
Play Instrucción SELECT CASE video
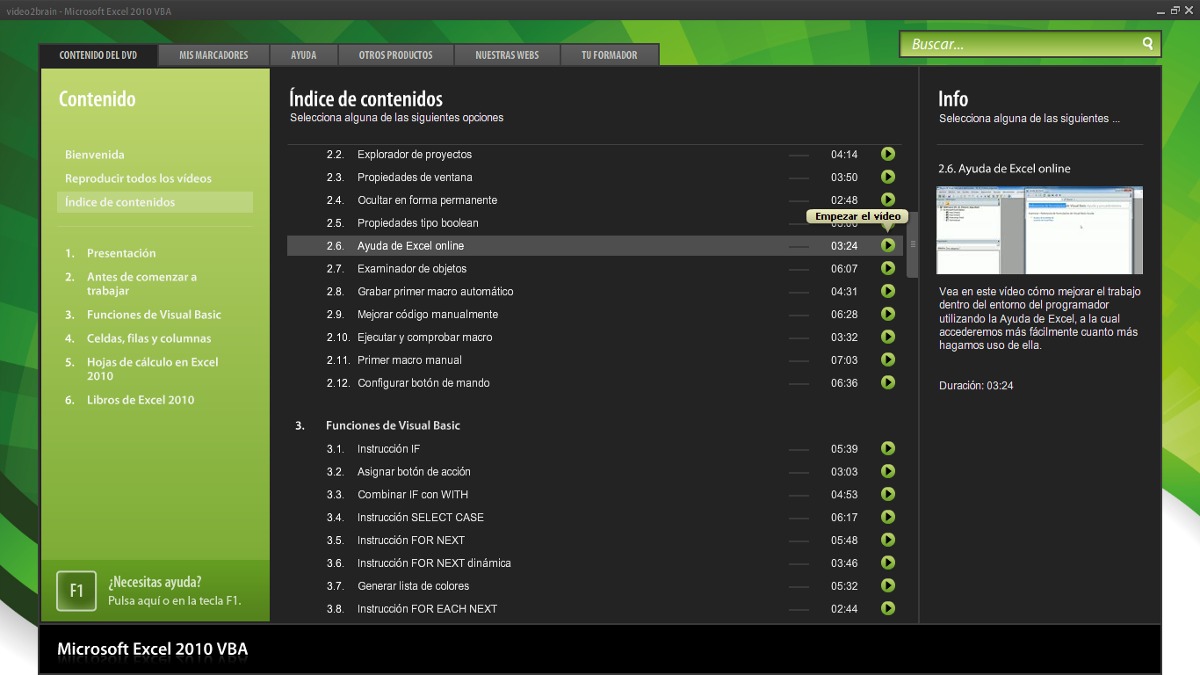(888, 517)
